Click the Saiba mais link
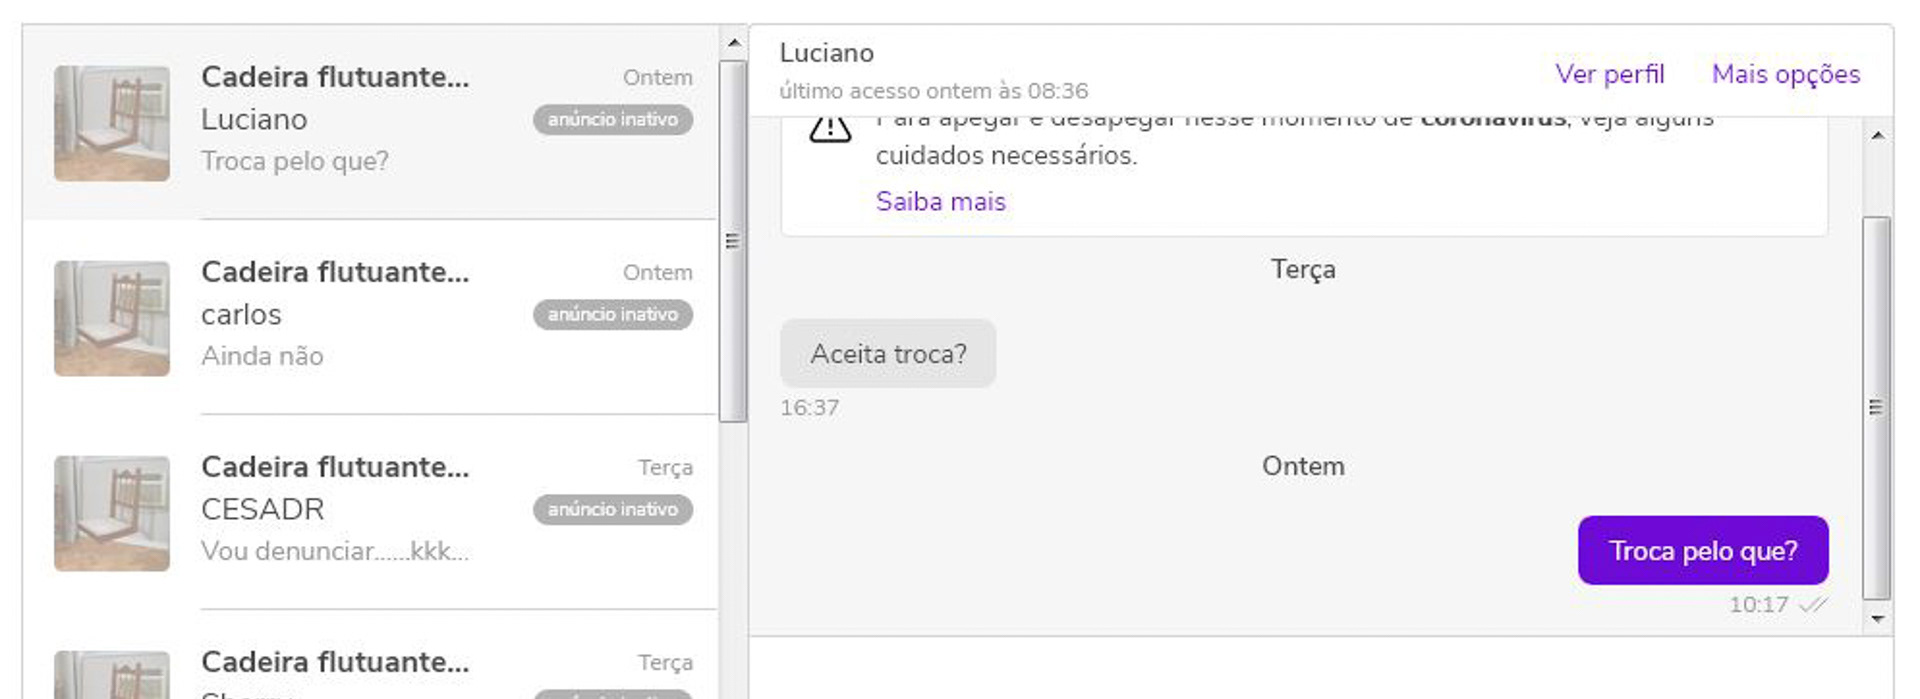 pyautogui.click(x=940, y=201)
